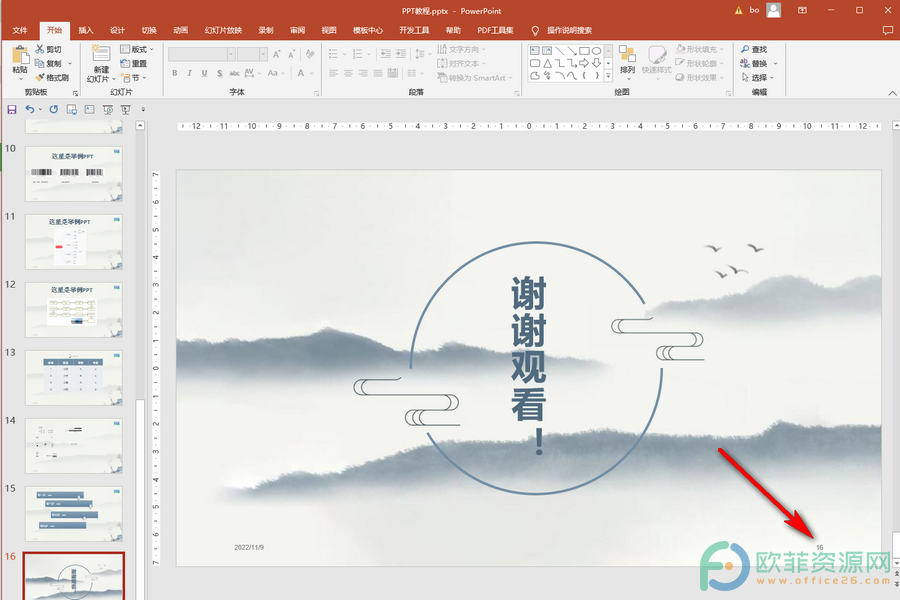Click the user account avatar icon

coord(774,10)
